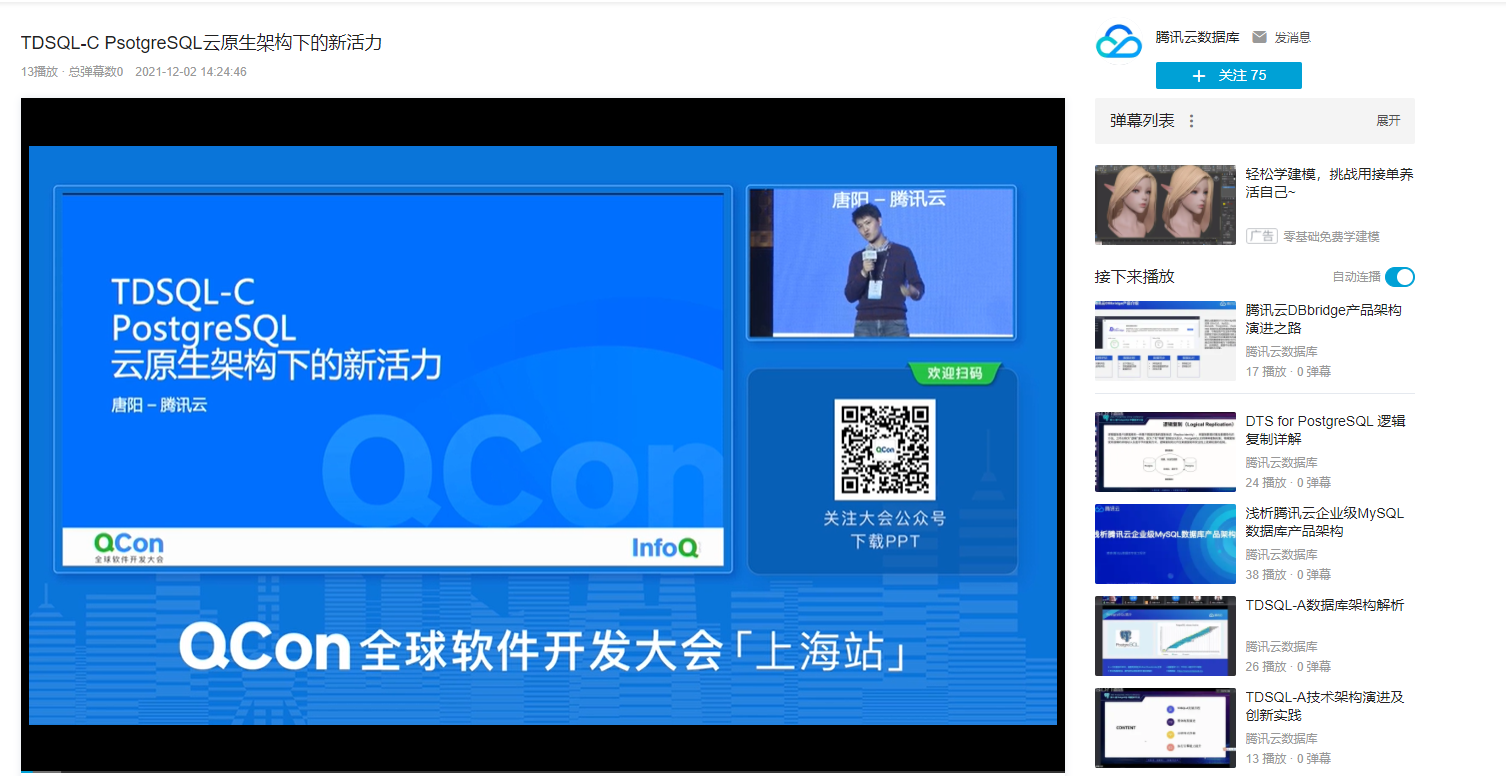
Task: Open the ad title 轻松学建模，挑战用接单养活自己
Action: click(x=1329, y=183)
